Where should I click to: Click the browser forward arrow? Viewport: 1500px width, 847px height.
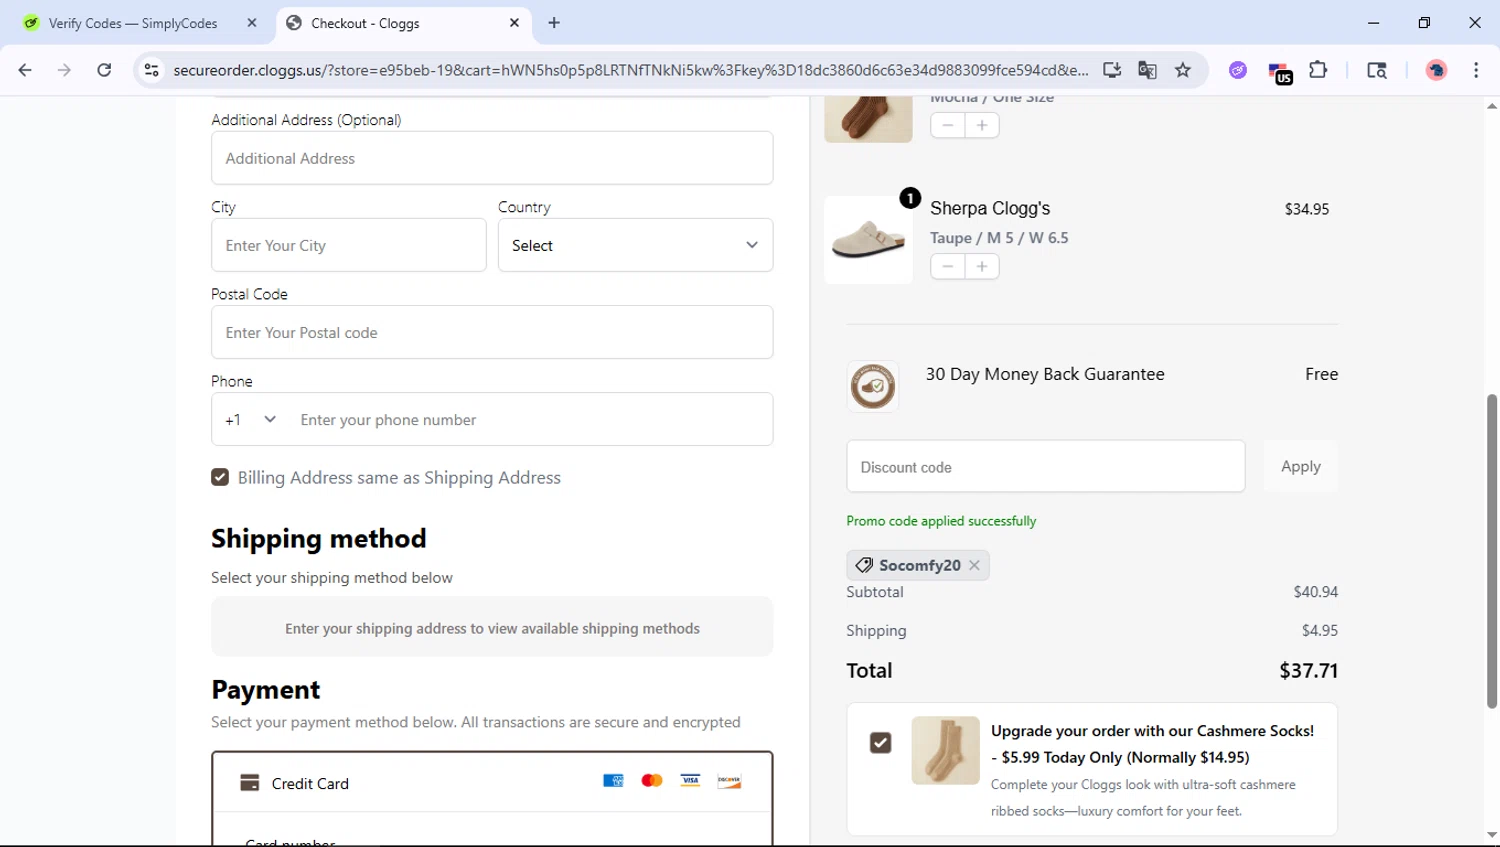[x=64, y=70]
